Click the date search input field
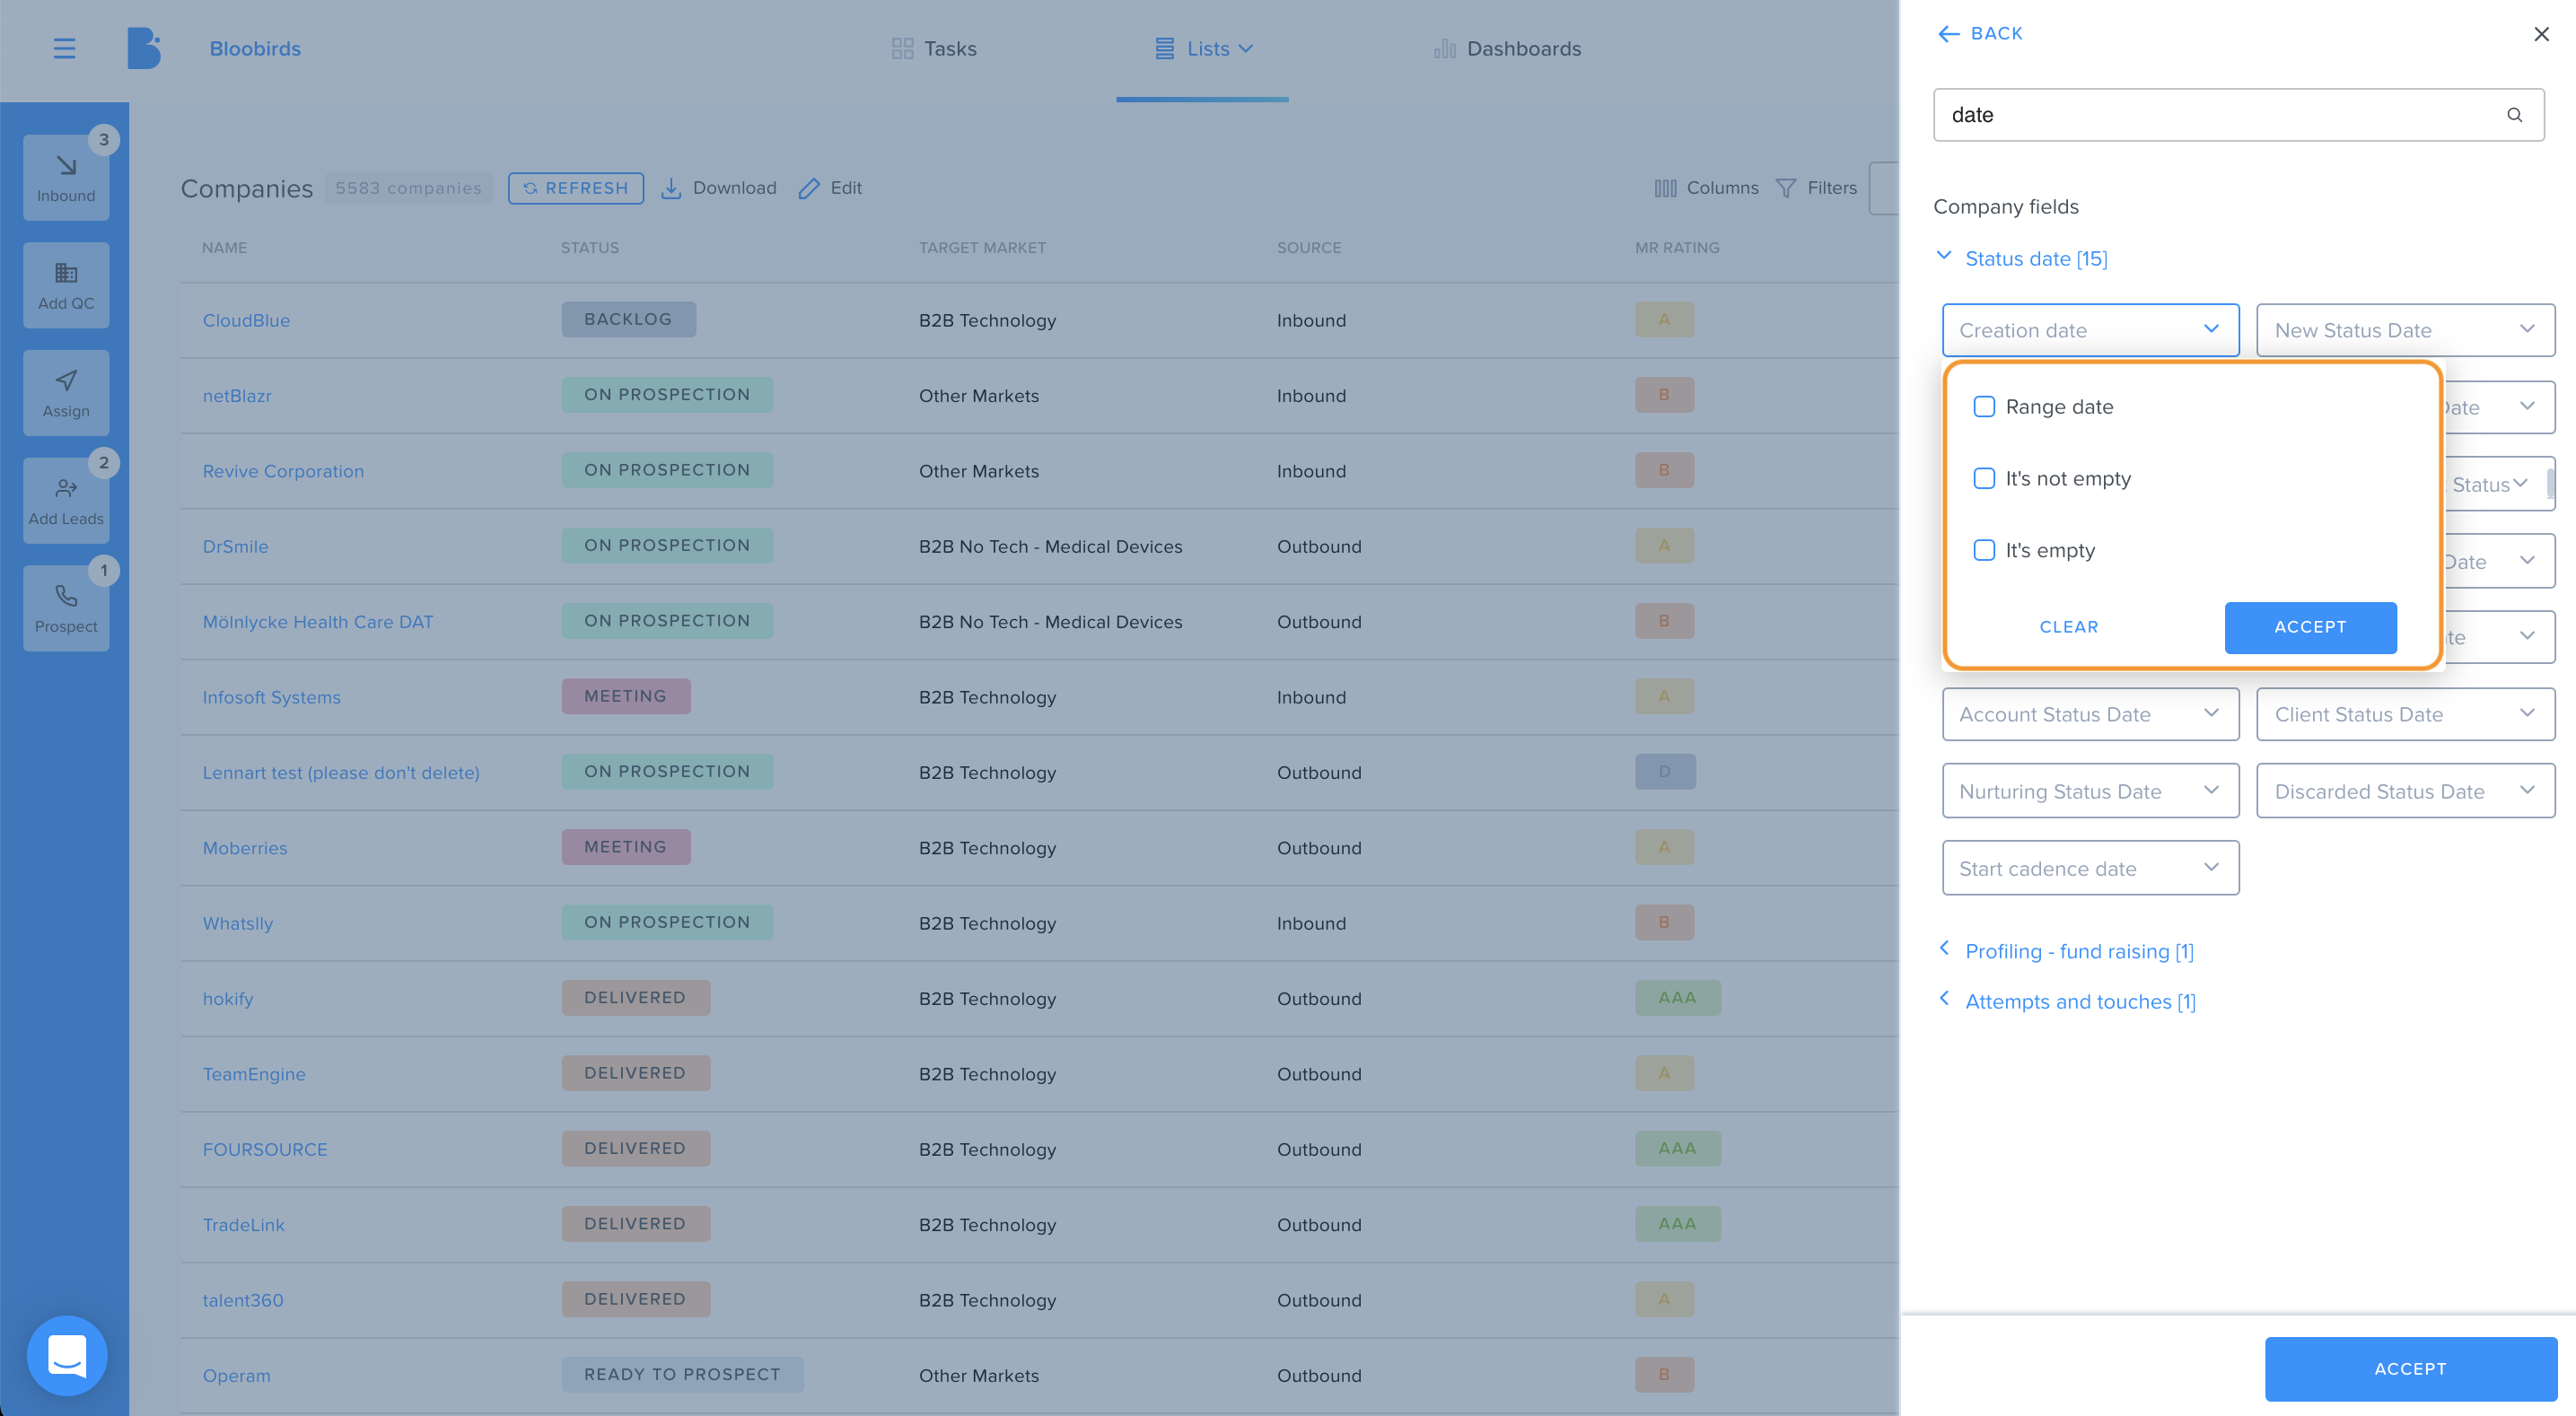 pos(2238,115)
